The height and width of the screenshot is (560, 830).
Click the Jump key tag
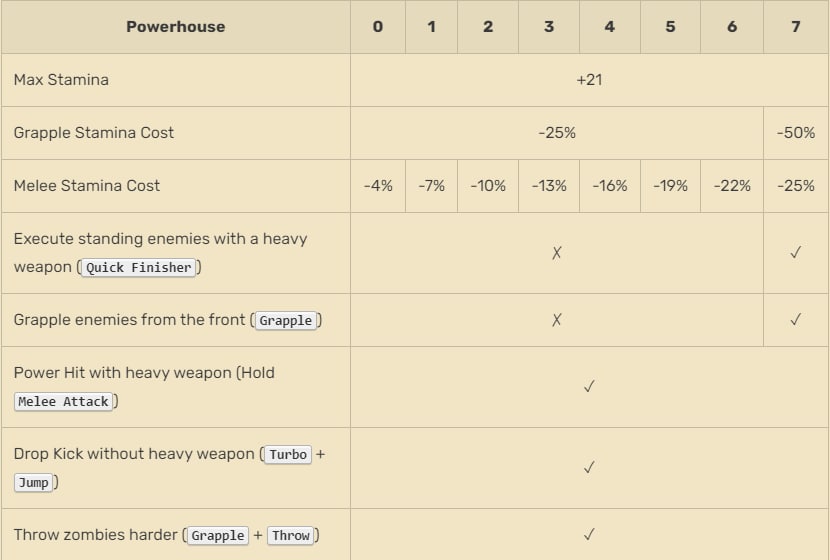34,483
